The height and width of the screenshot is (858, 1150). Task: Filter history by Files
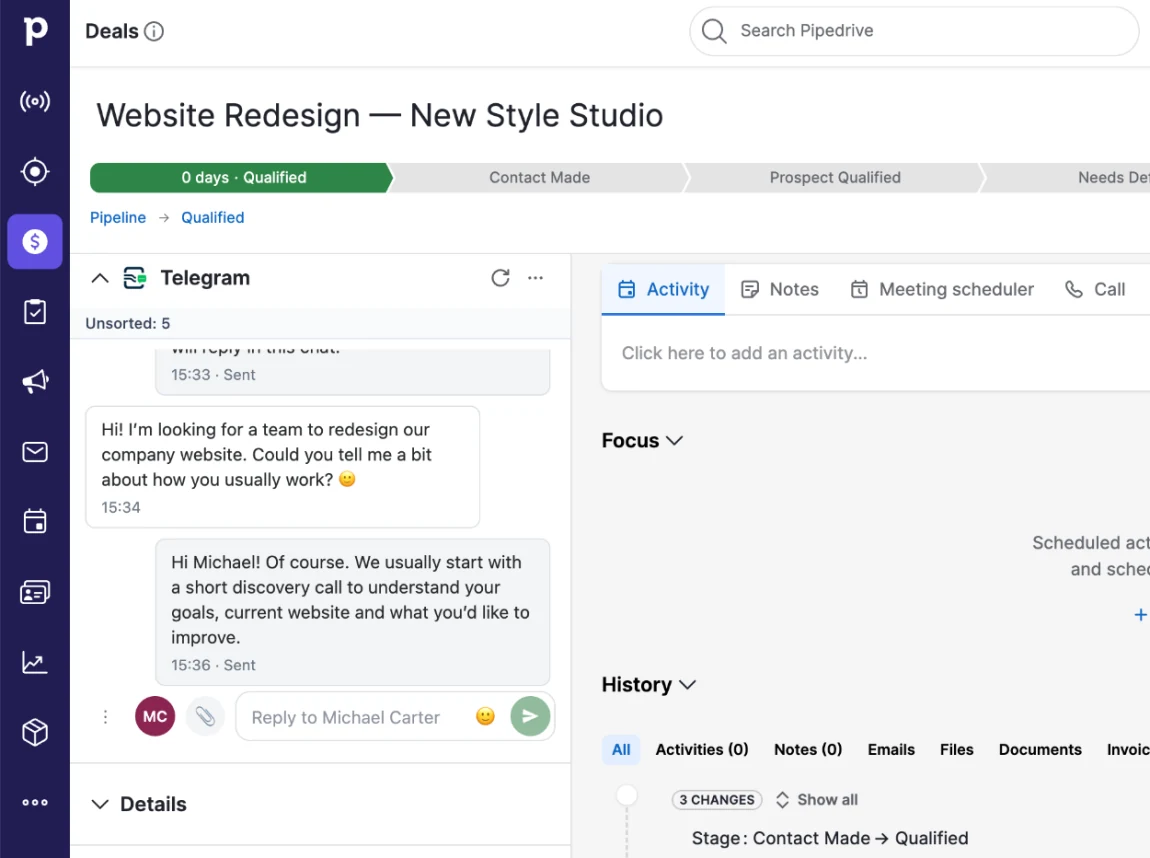(x=956, y=749)
